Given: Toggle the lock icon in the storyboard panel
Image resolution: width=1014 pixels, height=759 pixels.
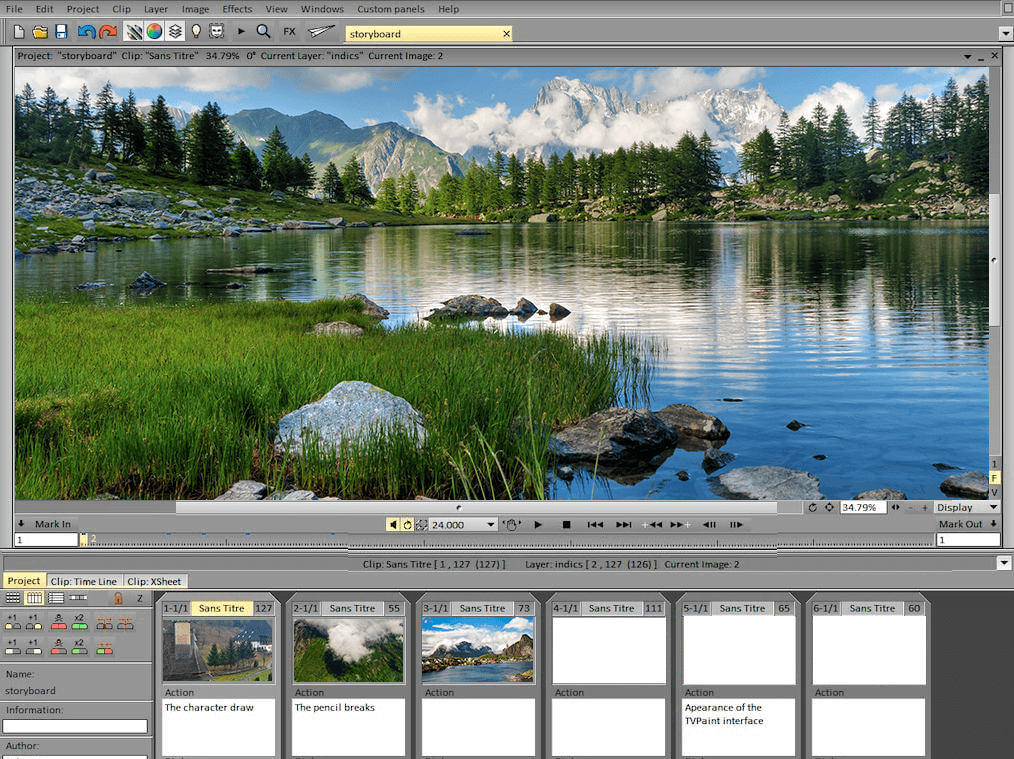Looking at the screenshot, I should [118, 598].
